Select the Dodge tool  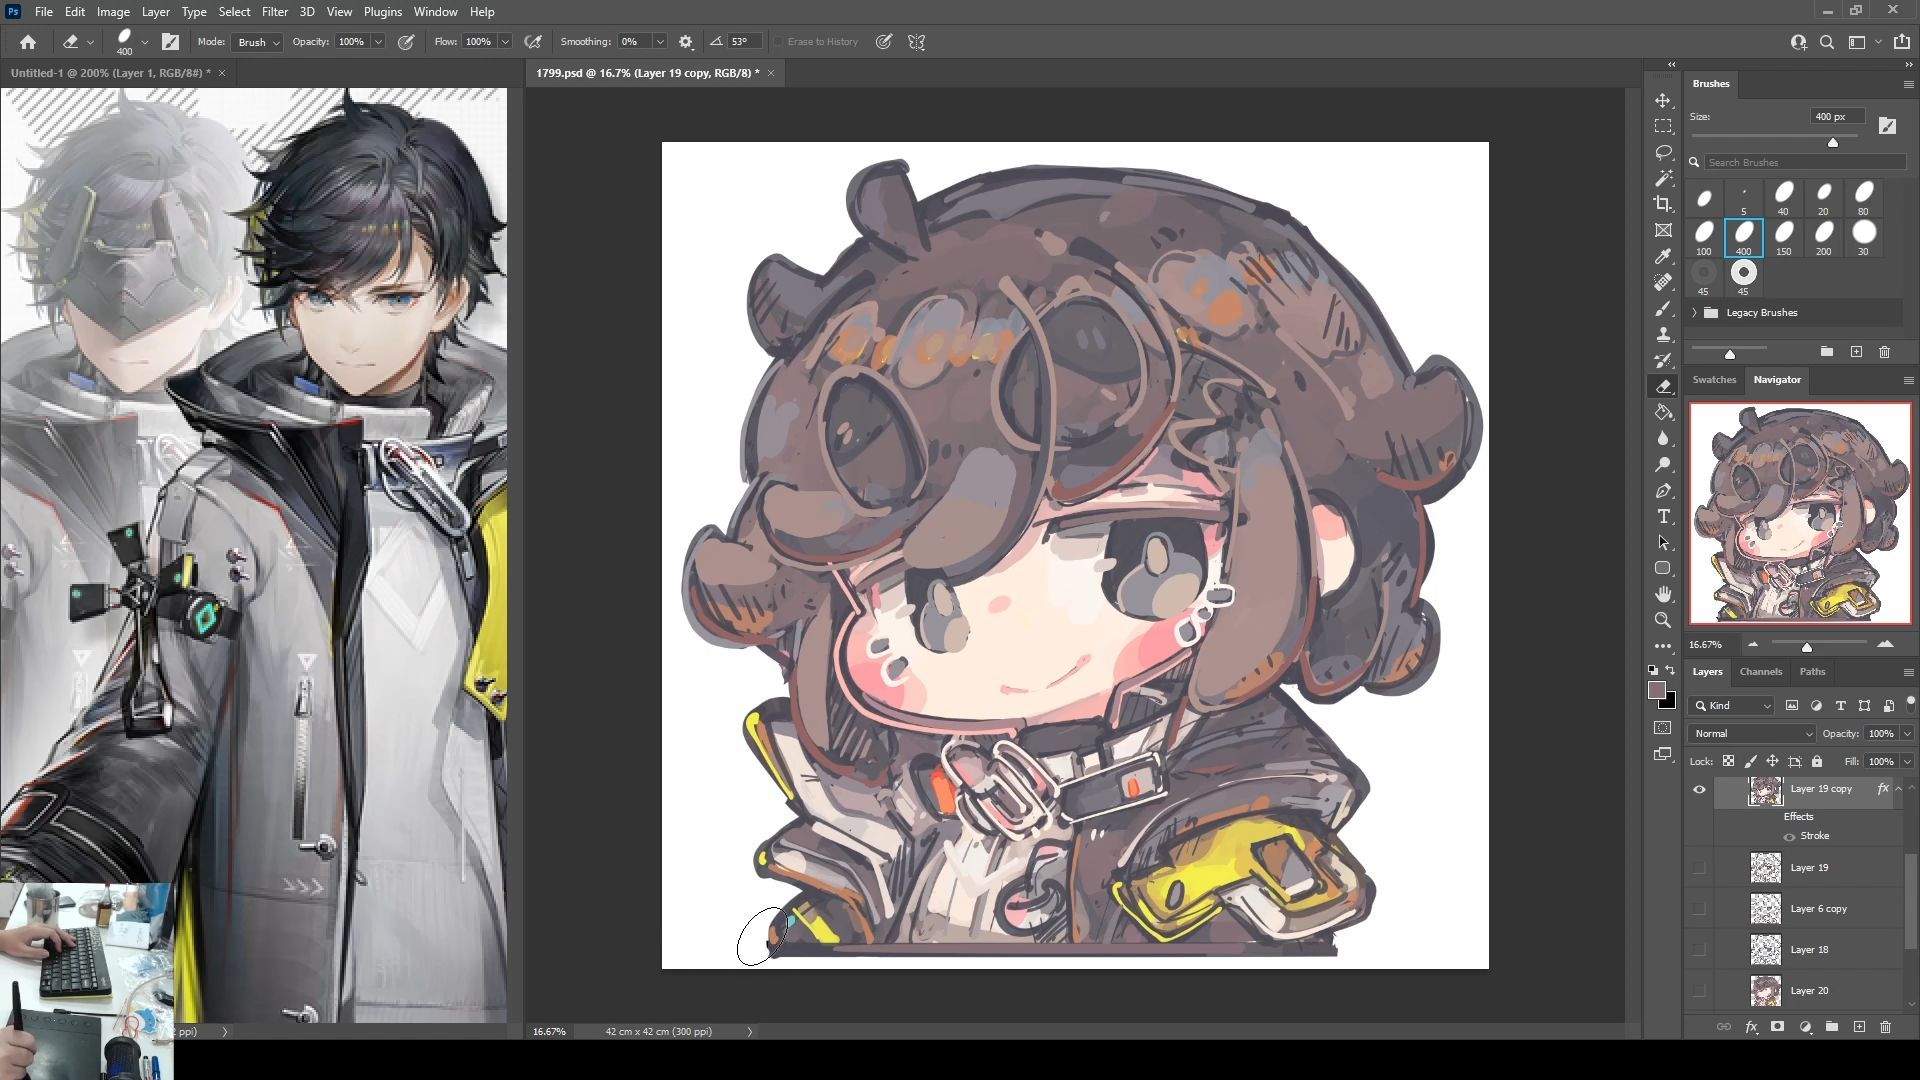[x=1663, y=464]
